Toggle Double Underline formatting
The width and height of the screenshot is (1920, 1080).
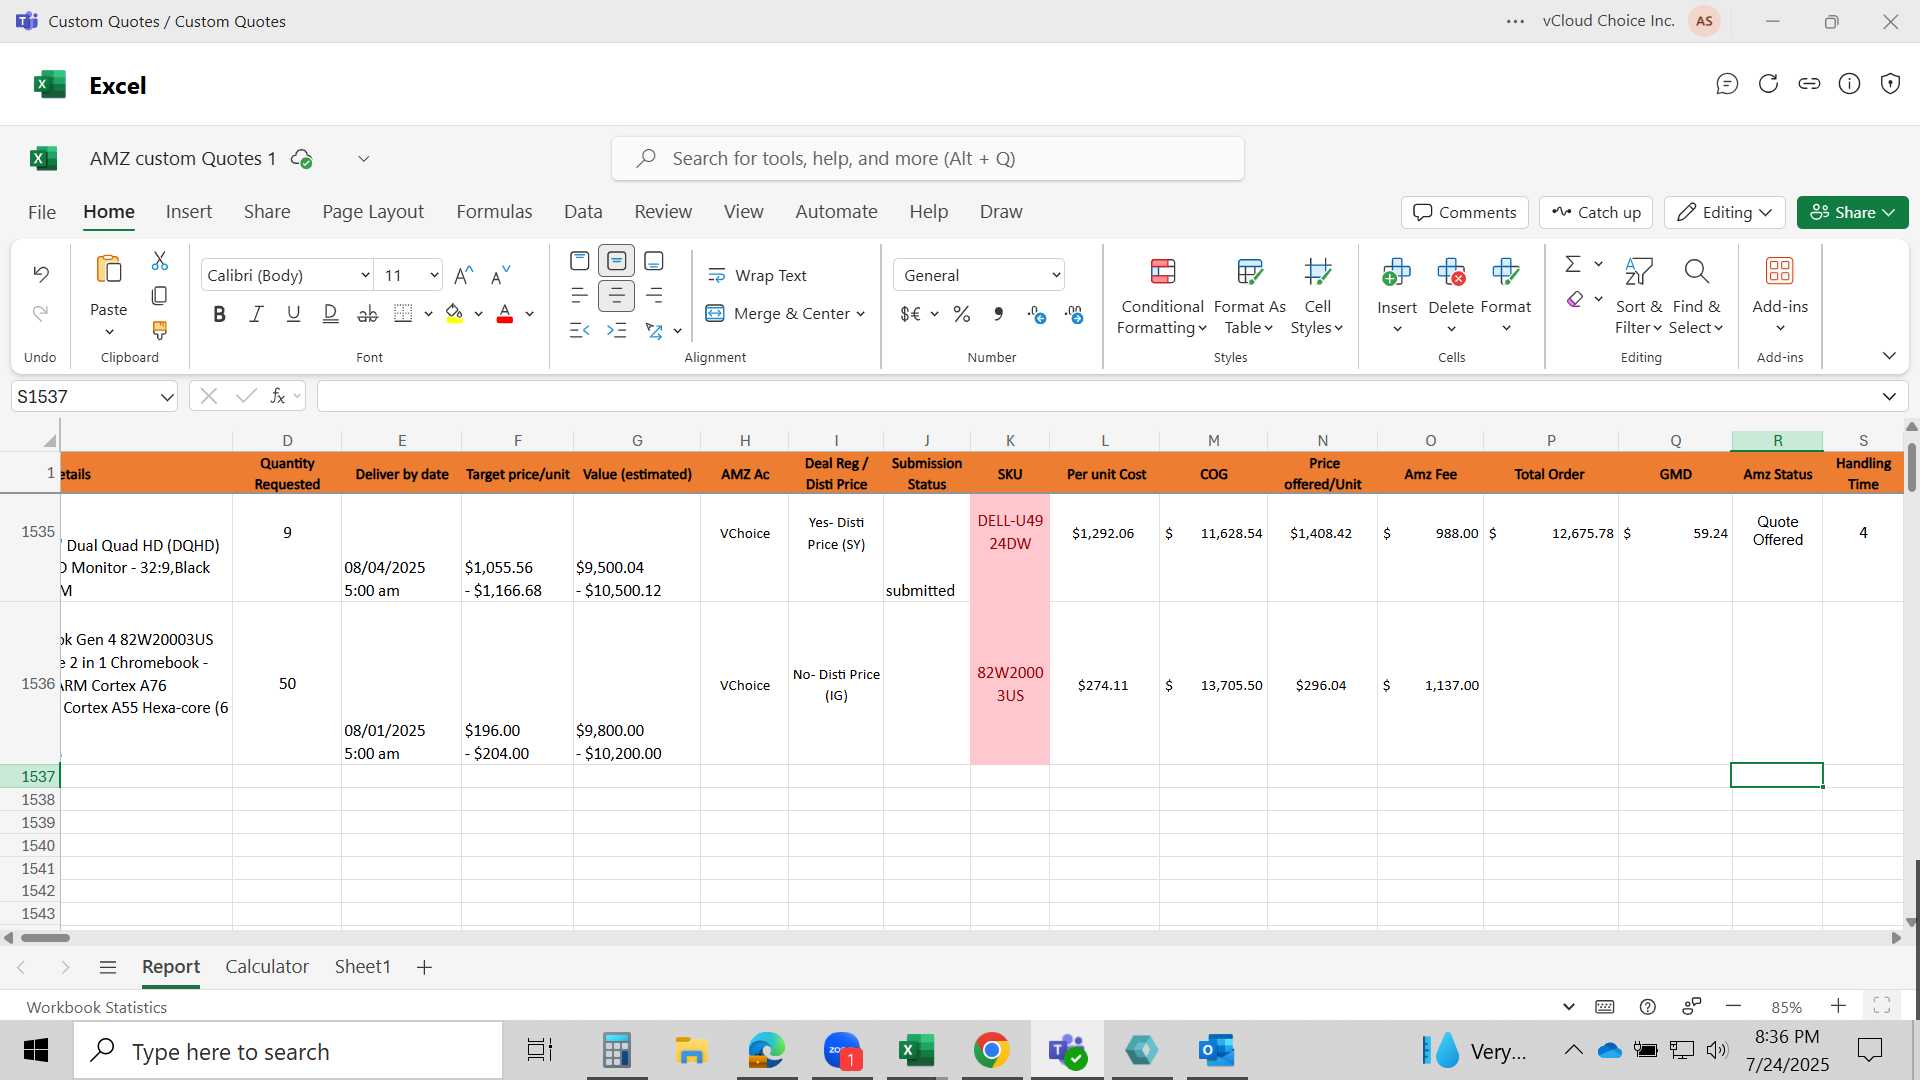(x=330, y=314)
